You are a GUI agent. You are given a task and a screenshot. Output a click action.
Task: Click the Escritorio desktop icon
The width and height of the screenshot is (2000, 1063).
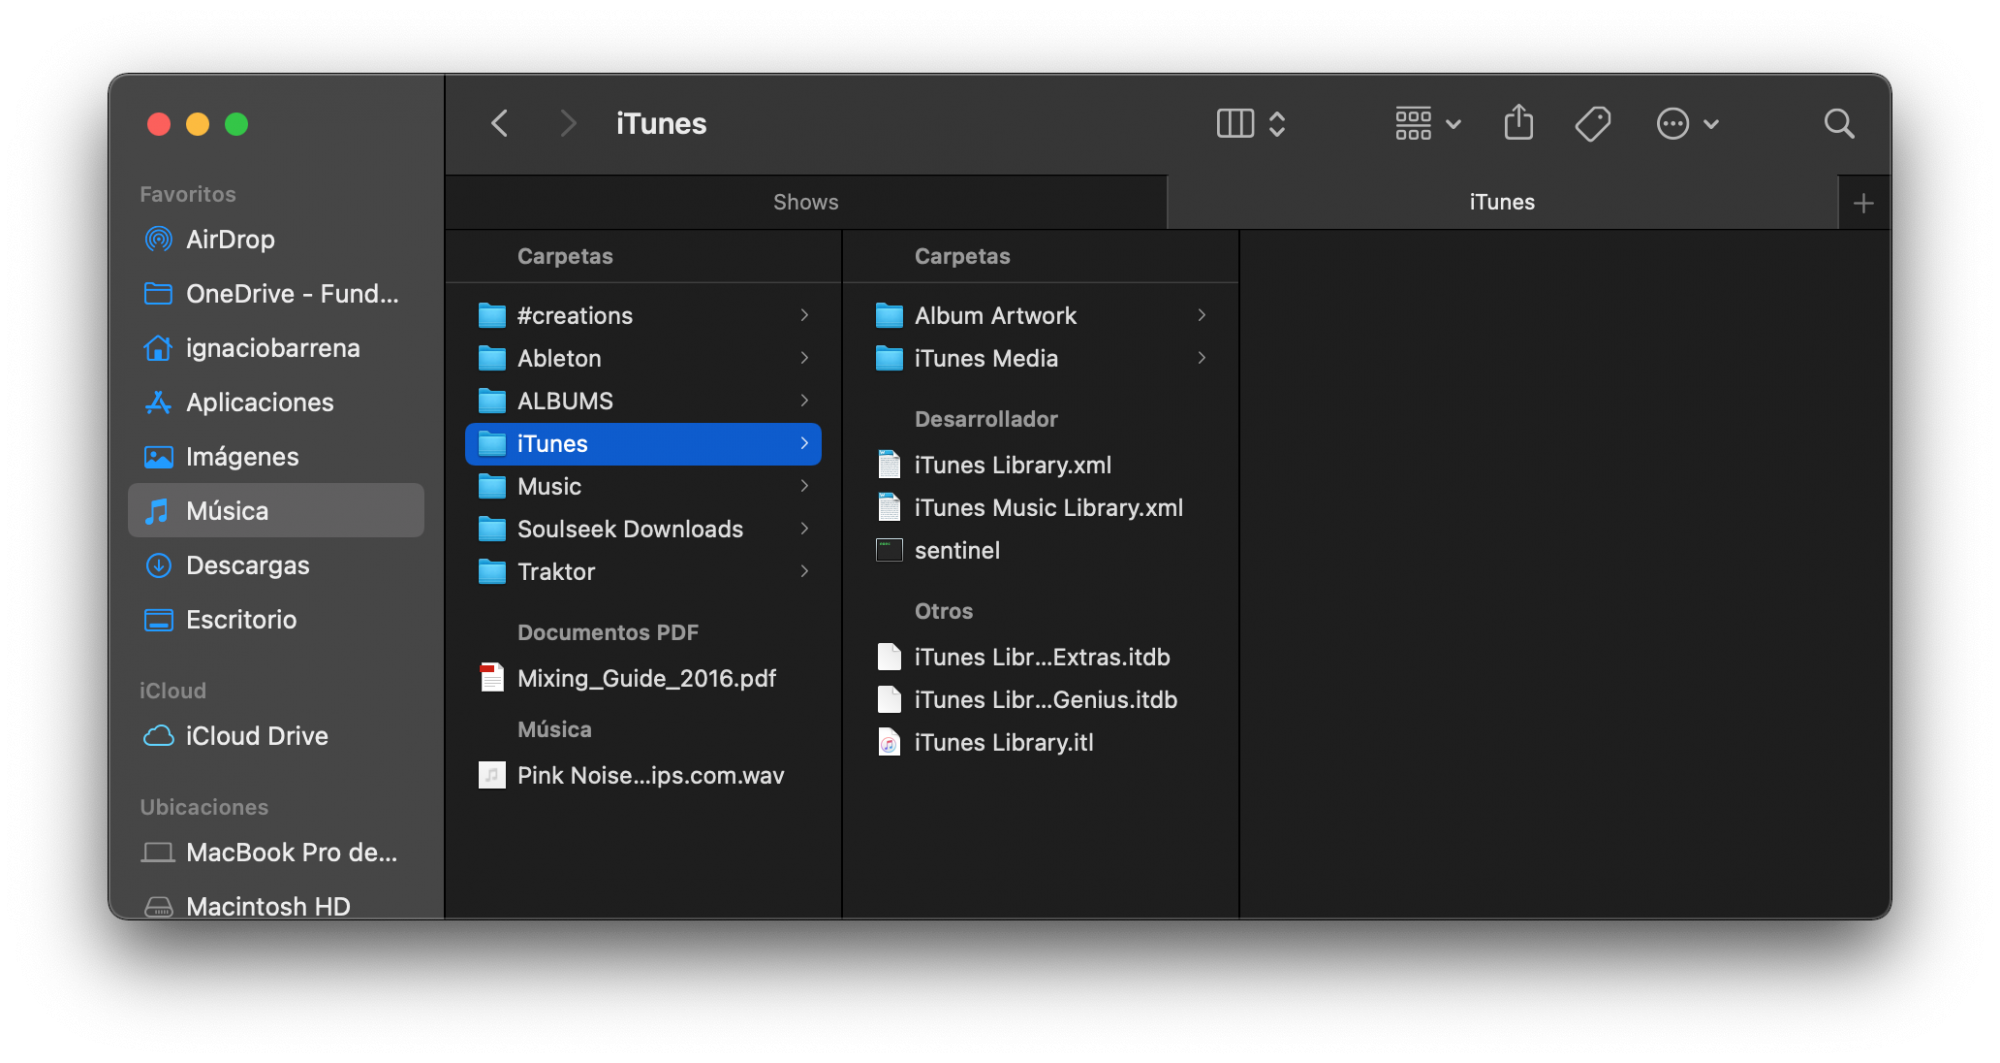(x=158, y=620)
